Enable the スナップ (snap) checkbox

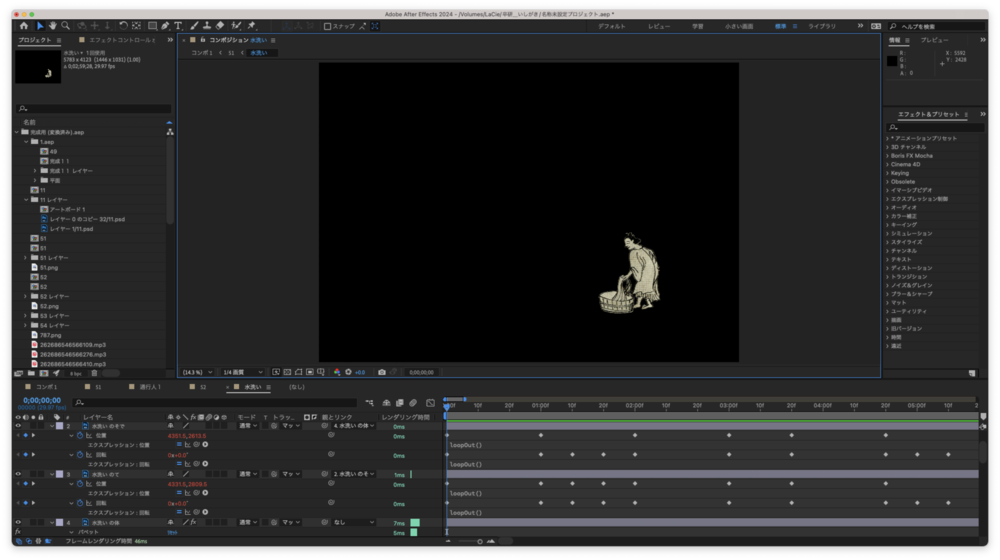tap(328, 26)
